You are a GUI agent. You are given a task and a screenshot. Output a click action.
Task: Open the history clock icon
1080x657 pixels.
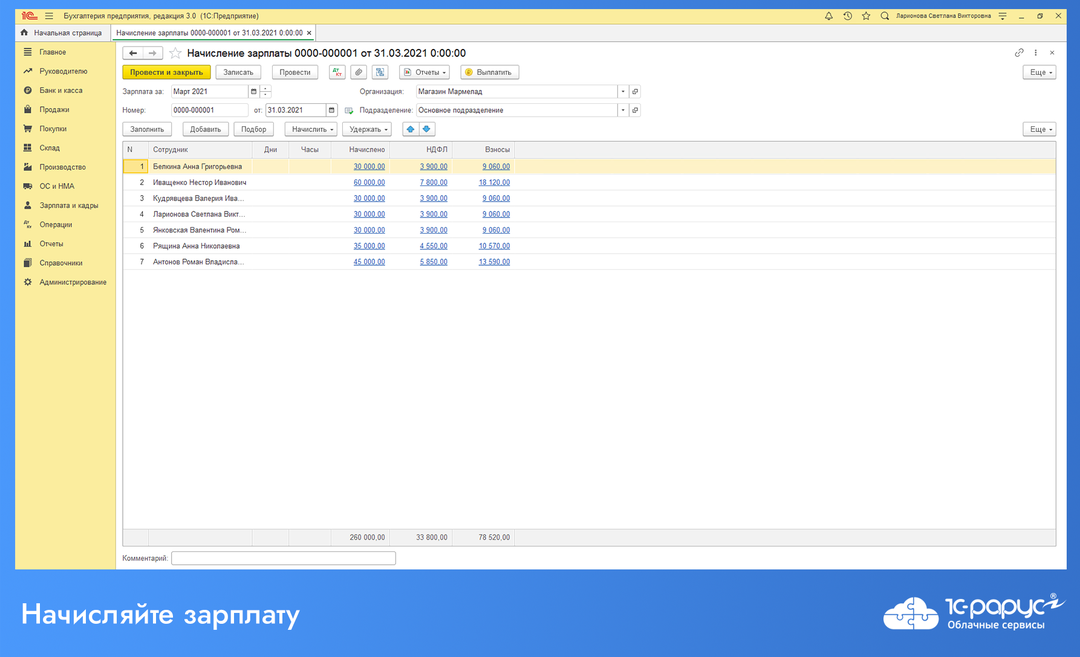[847, 16]
